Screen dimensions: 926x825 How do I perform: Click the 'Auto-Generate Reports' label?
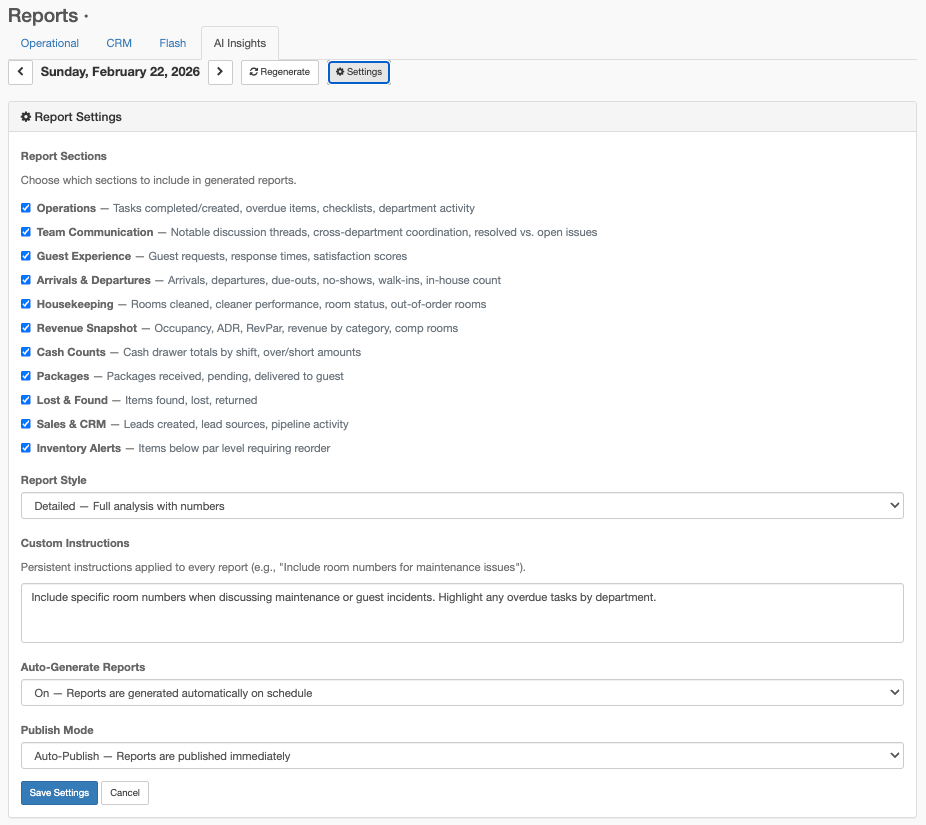click(x=83, y=667)
